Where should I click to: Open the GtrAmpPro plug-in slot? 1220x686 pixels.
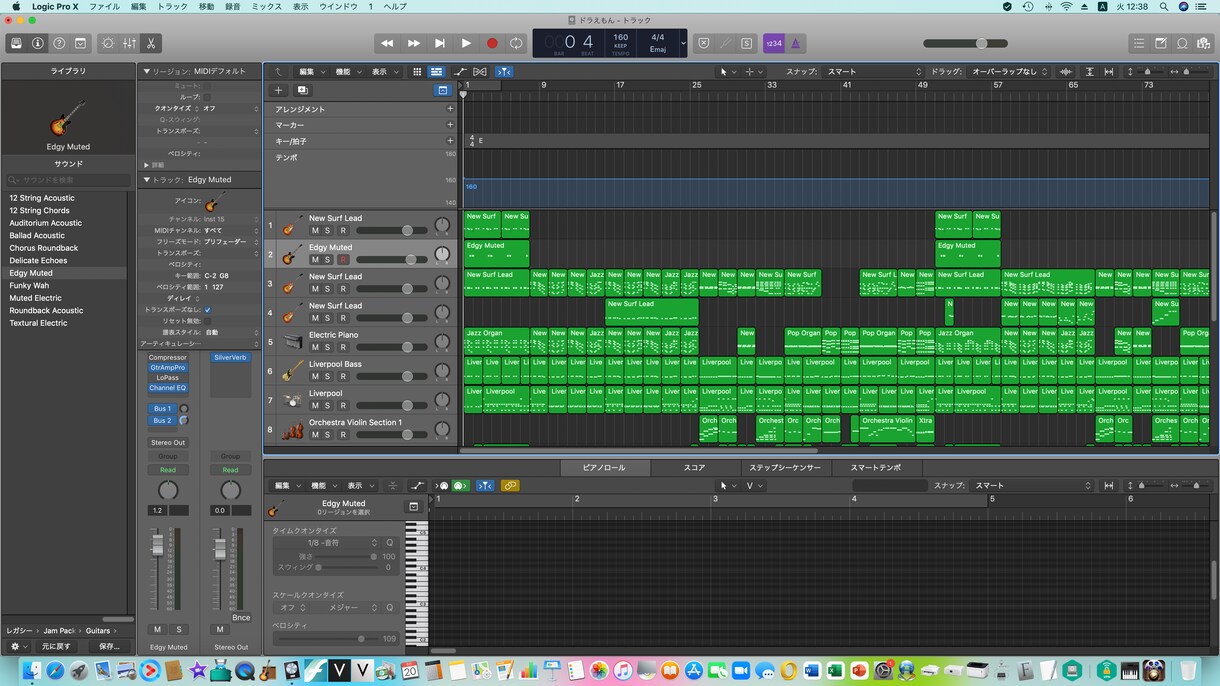(x=168, y=367)
